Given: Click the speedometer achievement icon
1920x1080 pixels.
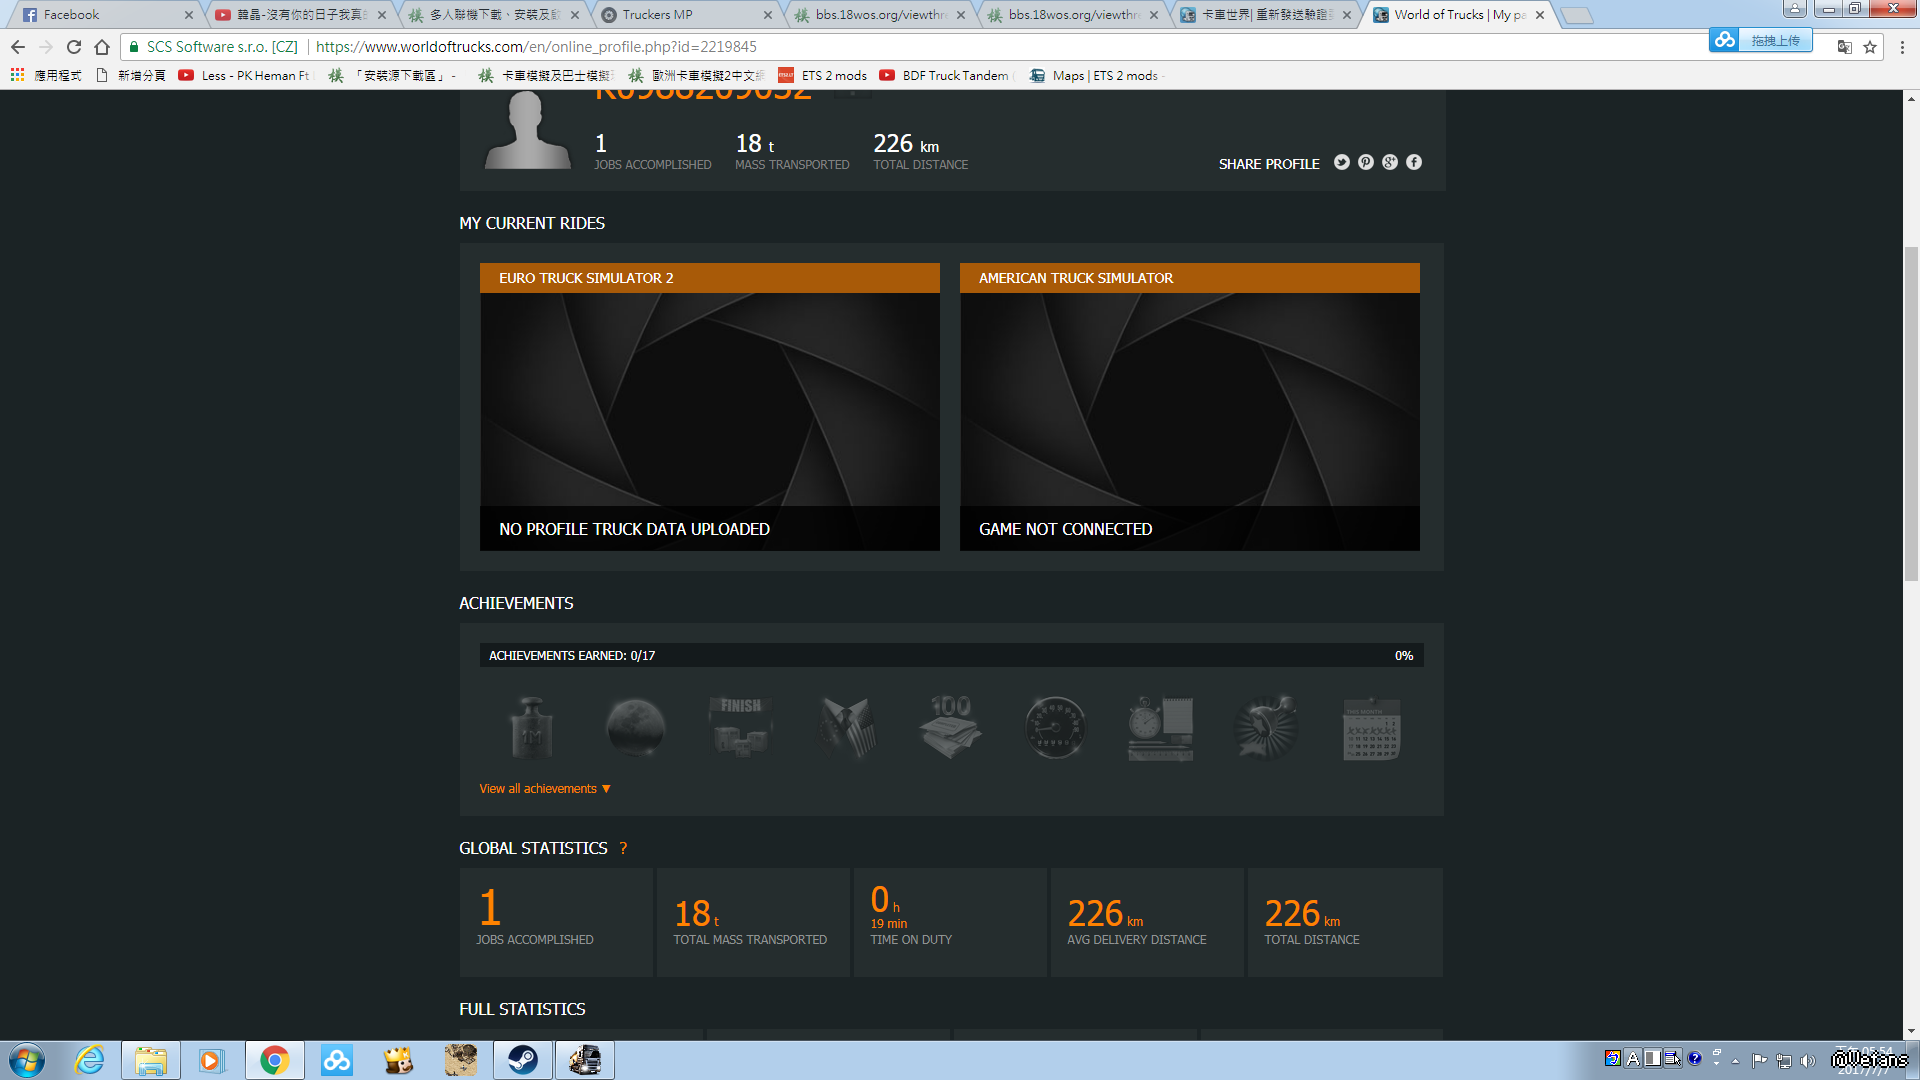Looking at the screenshot, I should pyautogui.click(x=1055, y=728).
